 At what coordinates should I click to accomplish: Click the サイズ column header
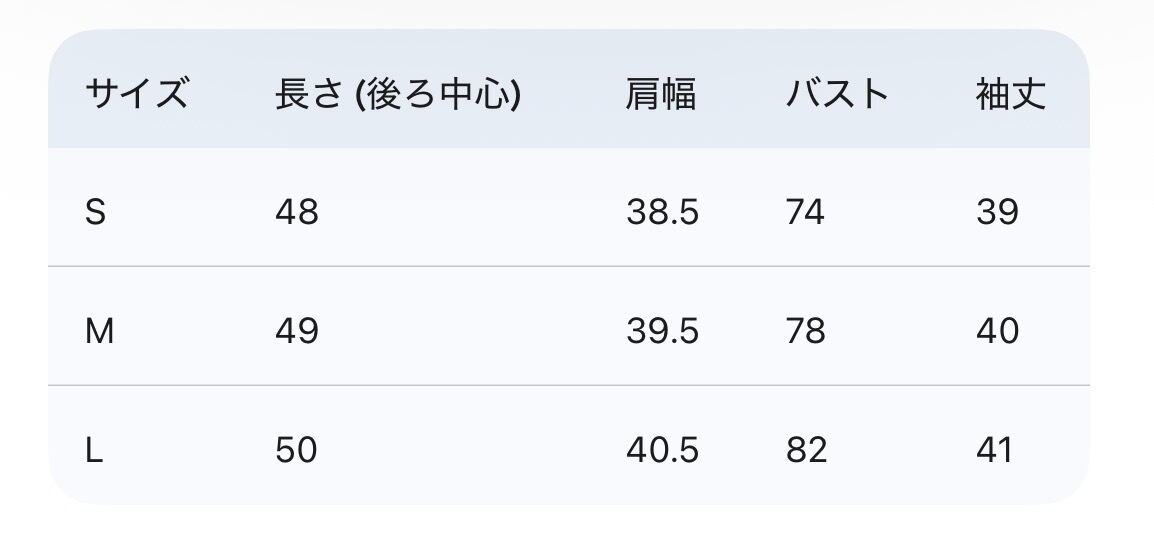tap(136, 95)
